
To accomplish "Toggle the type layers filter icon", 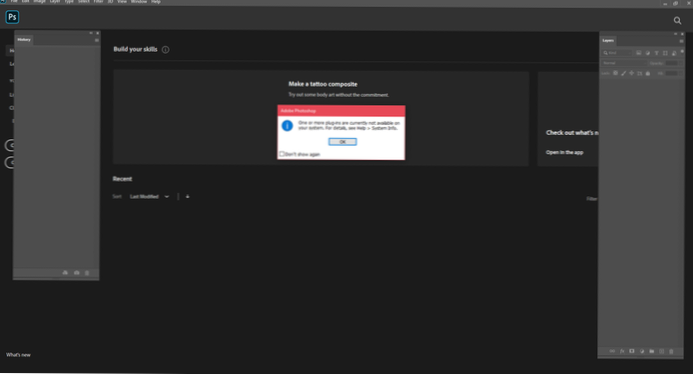I will pos(656,53).
